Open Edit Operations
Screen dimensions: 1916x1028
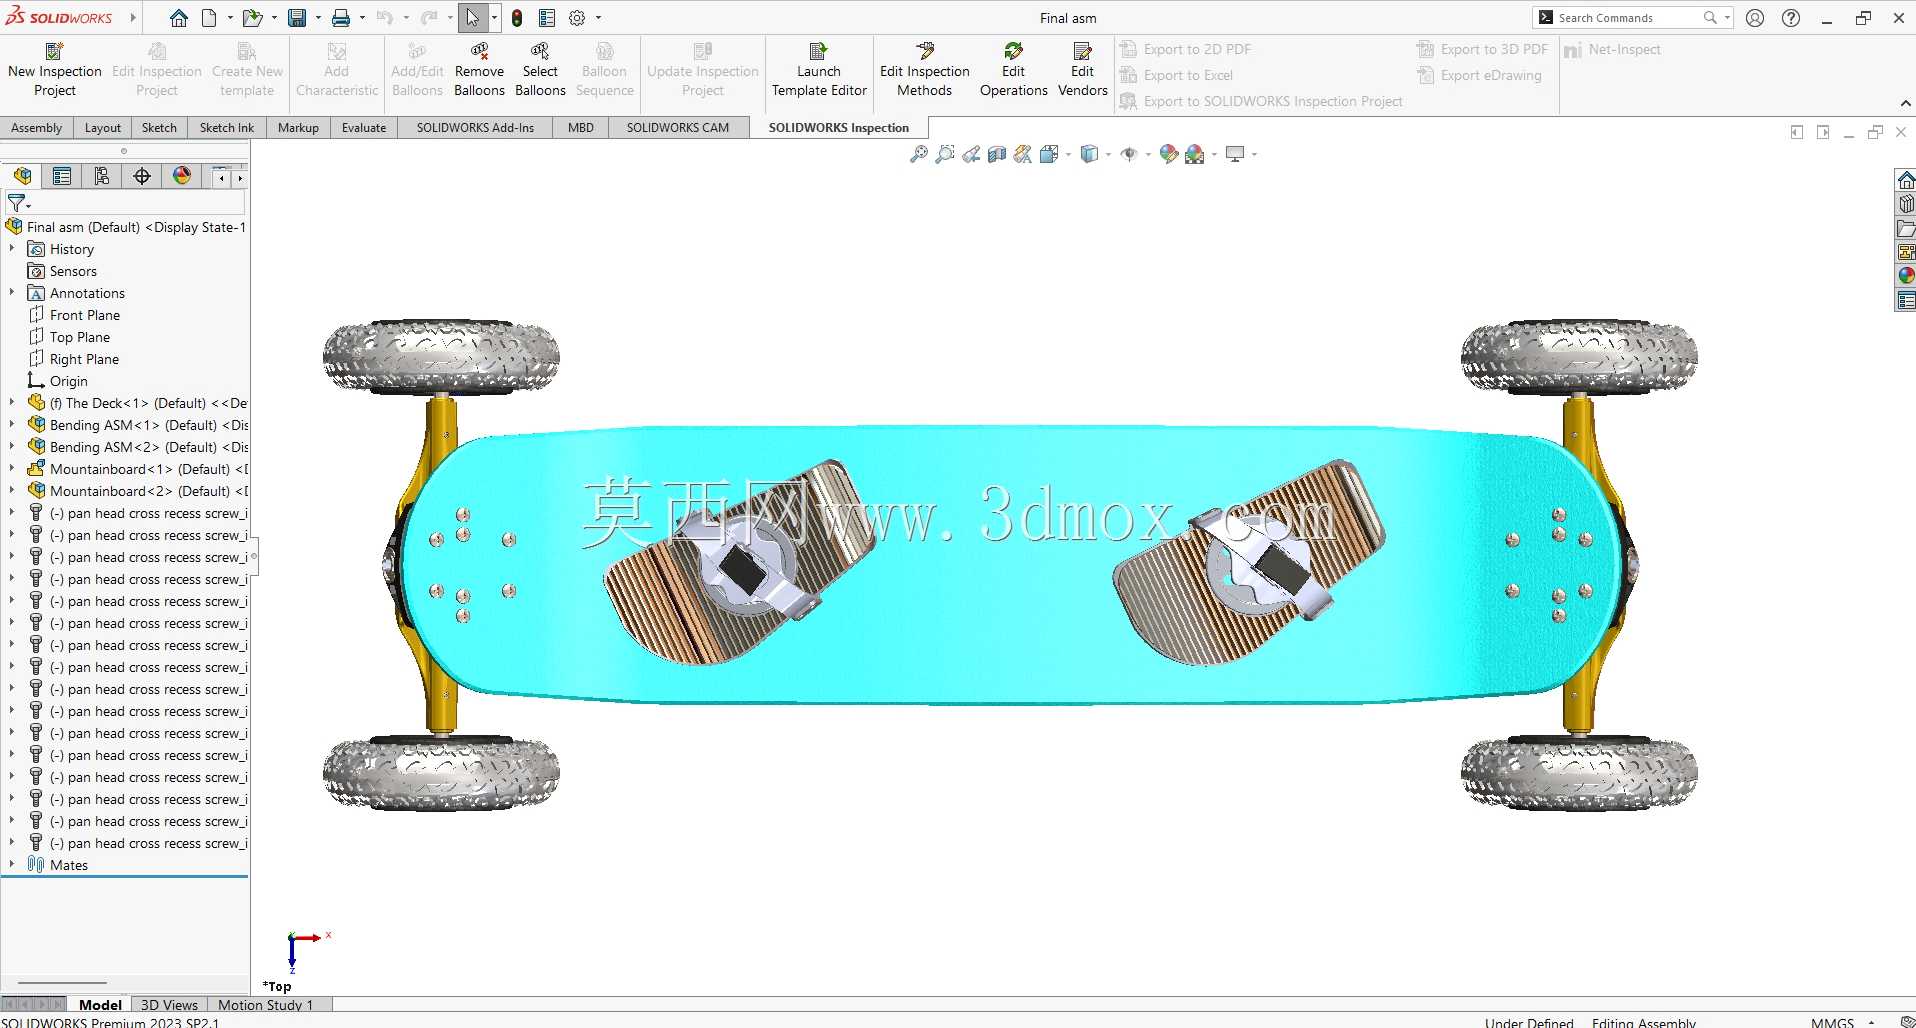coord(1013,69)
